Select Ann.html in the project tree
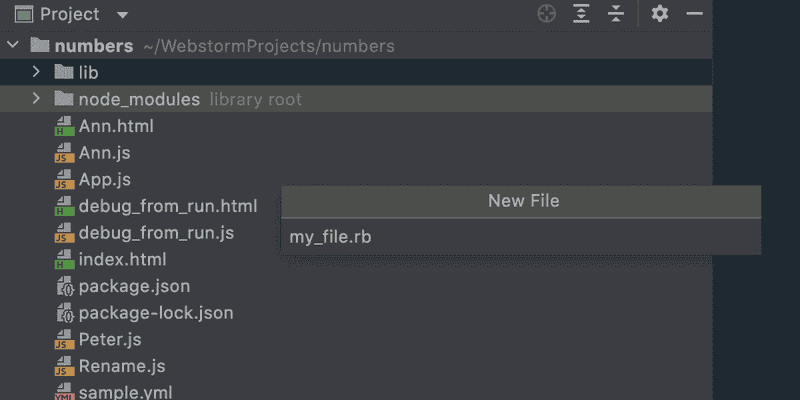800x400 pixels. click(x=116, y=126)
